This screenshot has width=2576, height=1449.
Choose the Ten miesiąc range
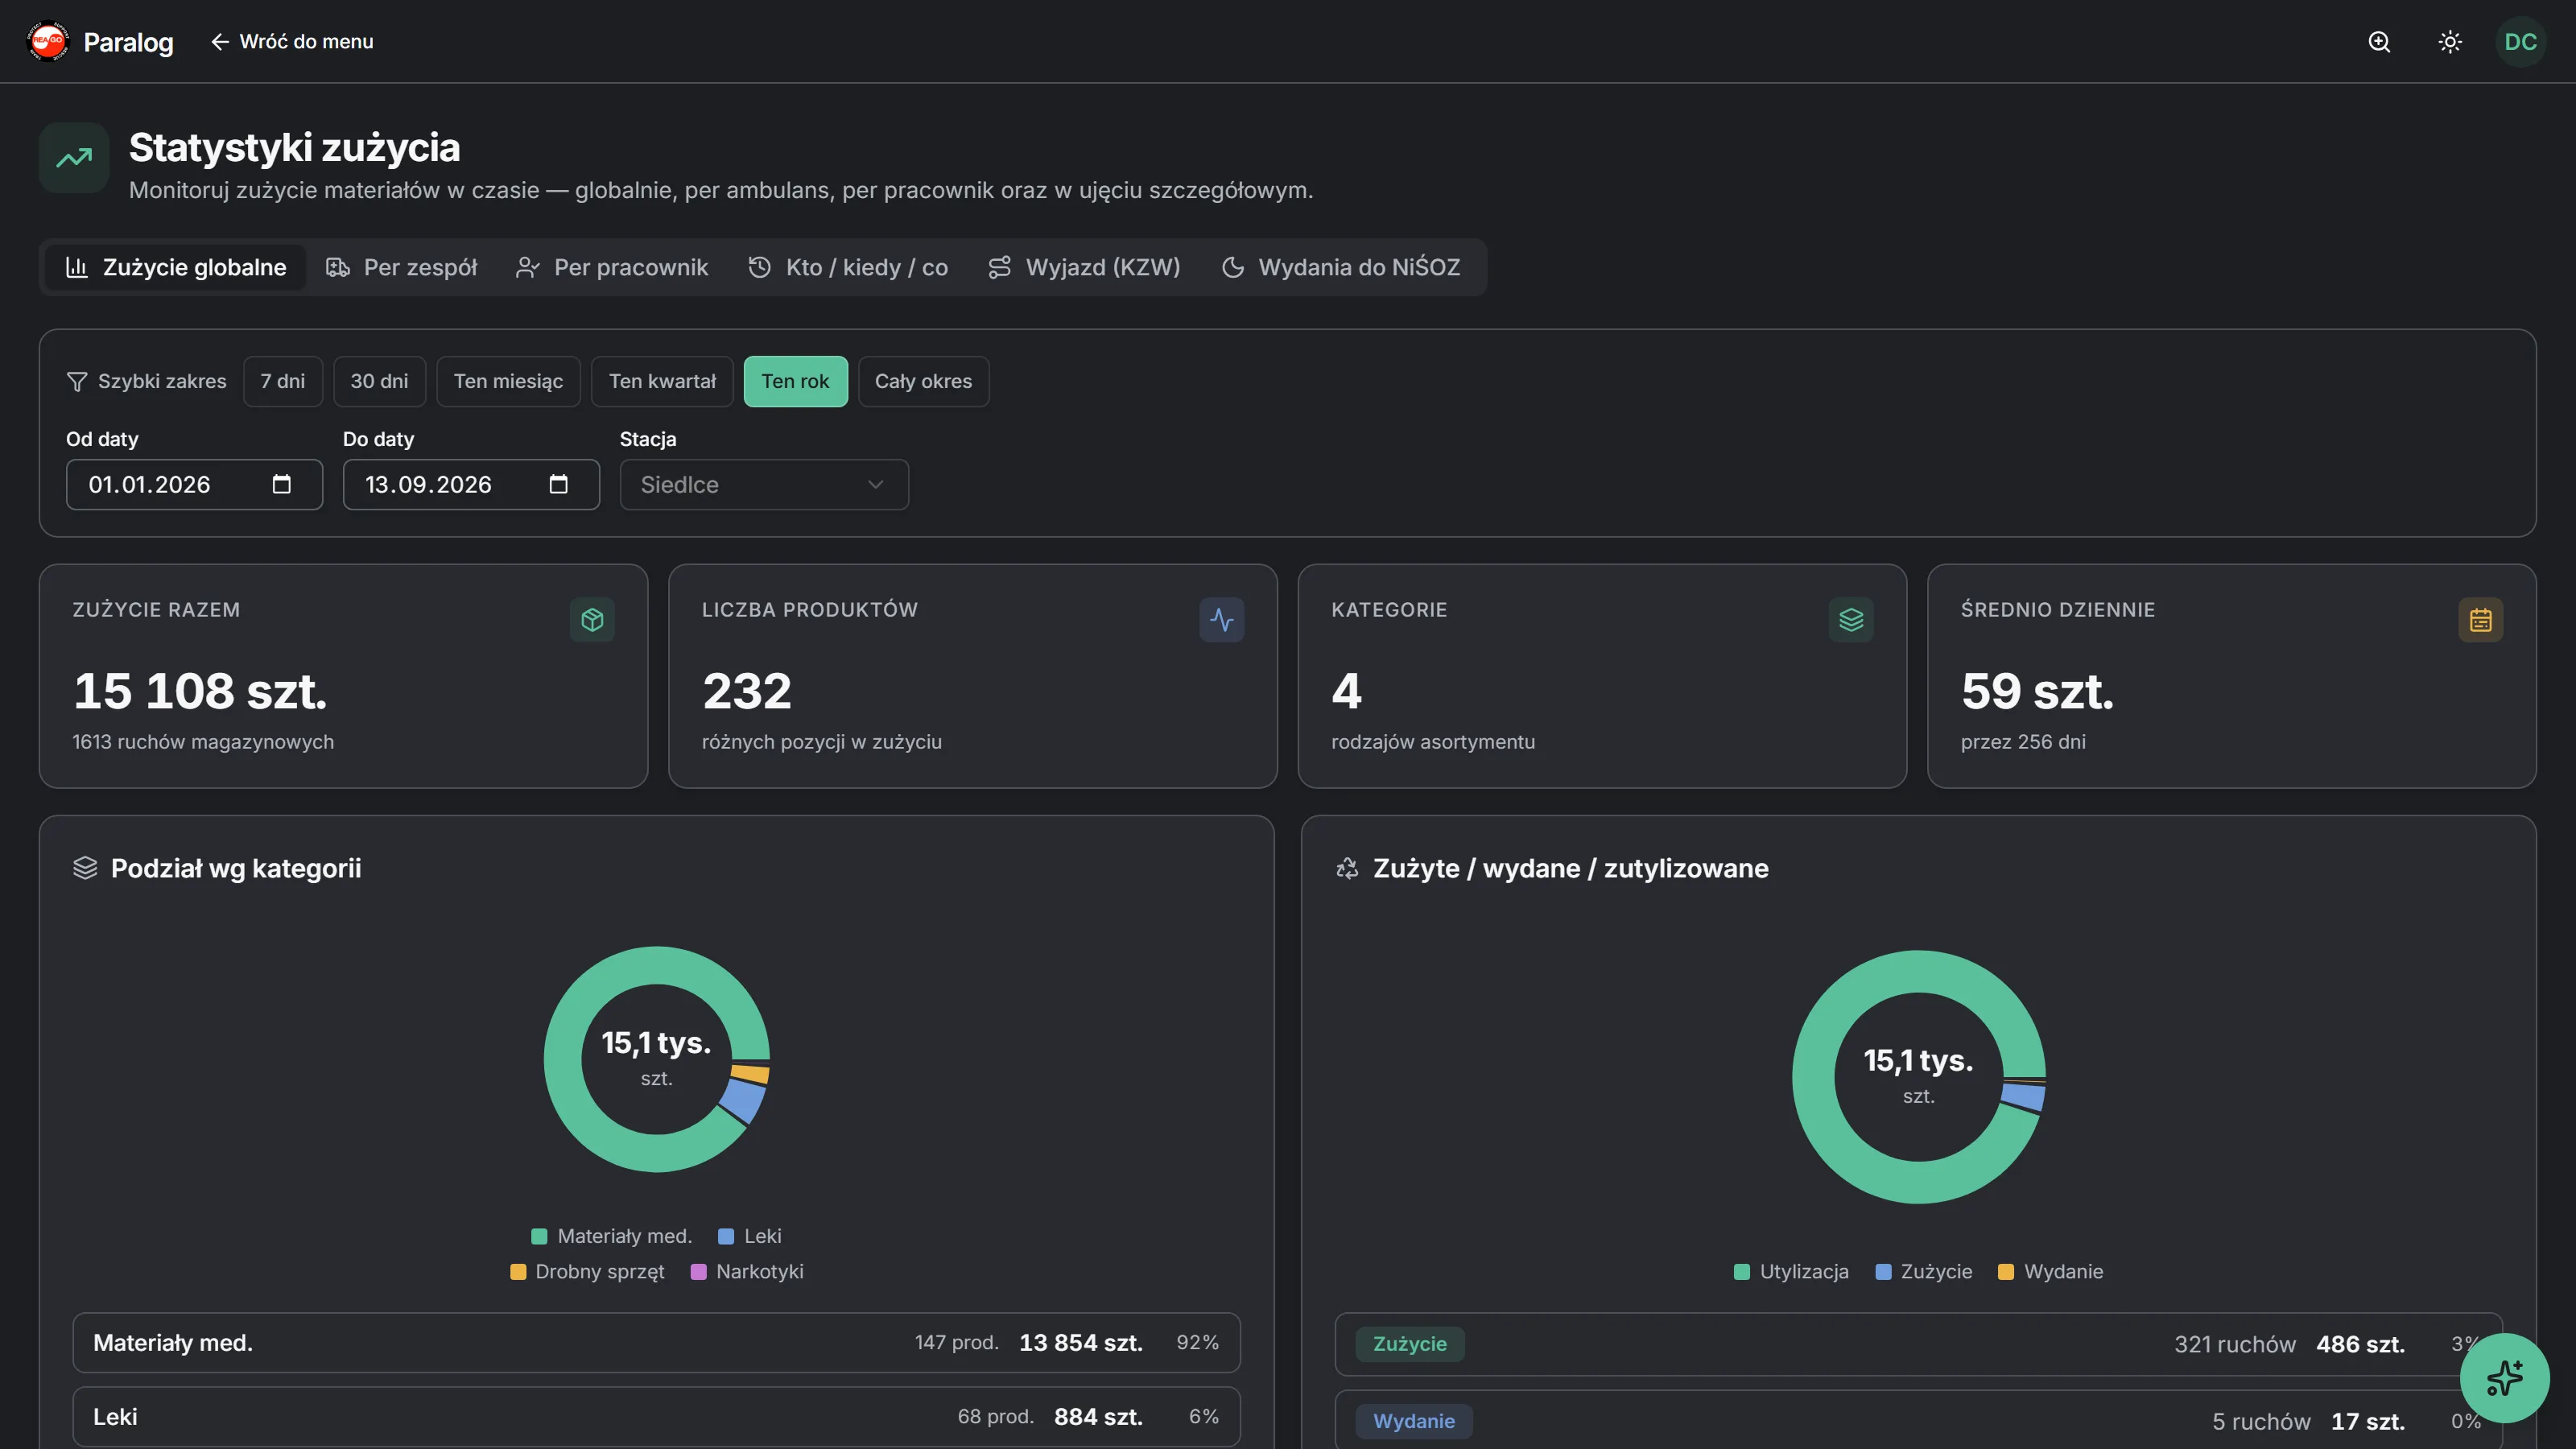508,381
